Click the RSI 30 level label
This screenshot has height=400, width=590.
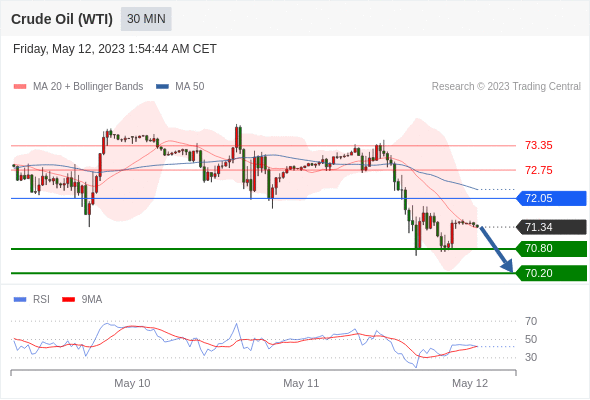(x=531, y=357)
